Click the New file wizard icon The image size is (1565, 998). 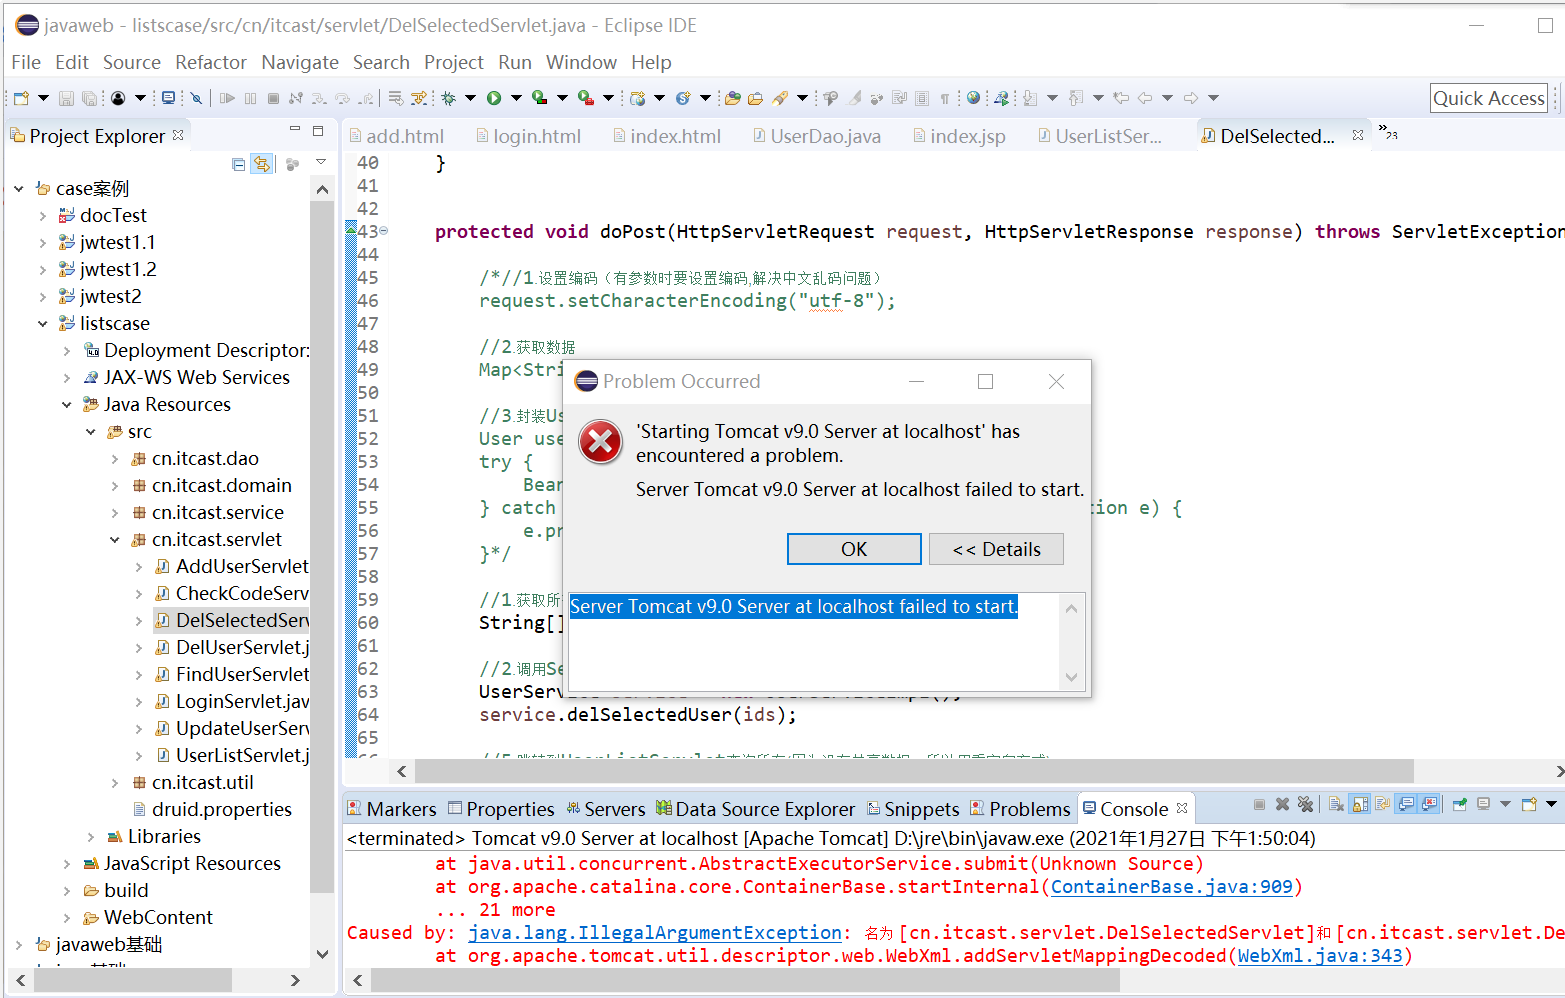coord(21,98)
